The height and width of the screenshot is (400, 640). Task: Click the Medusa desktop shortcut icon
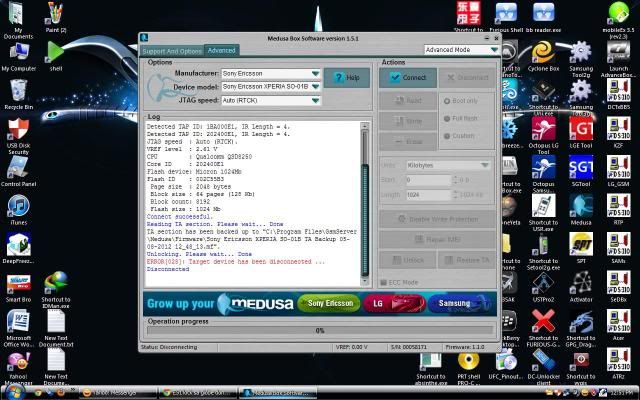(581, 210)
